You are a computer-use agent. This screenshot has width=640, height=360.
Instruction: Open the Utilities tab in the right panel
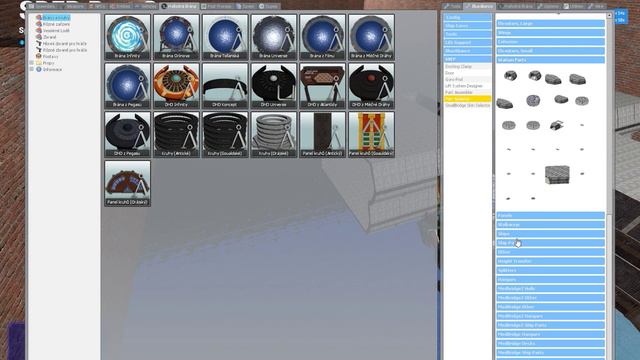coord(574,6)
